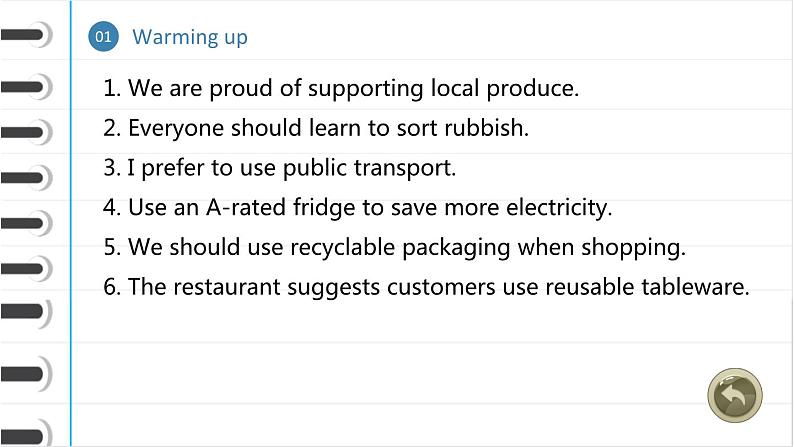Click the topmost spiral binder ring
The image size is (794, 447).
tap(26, 36)
